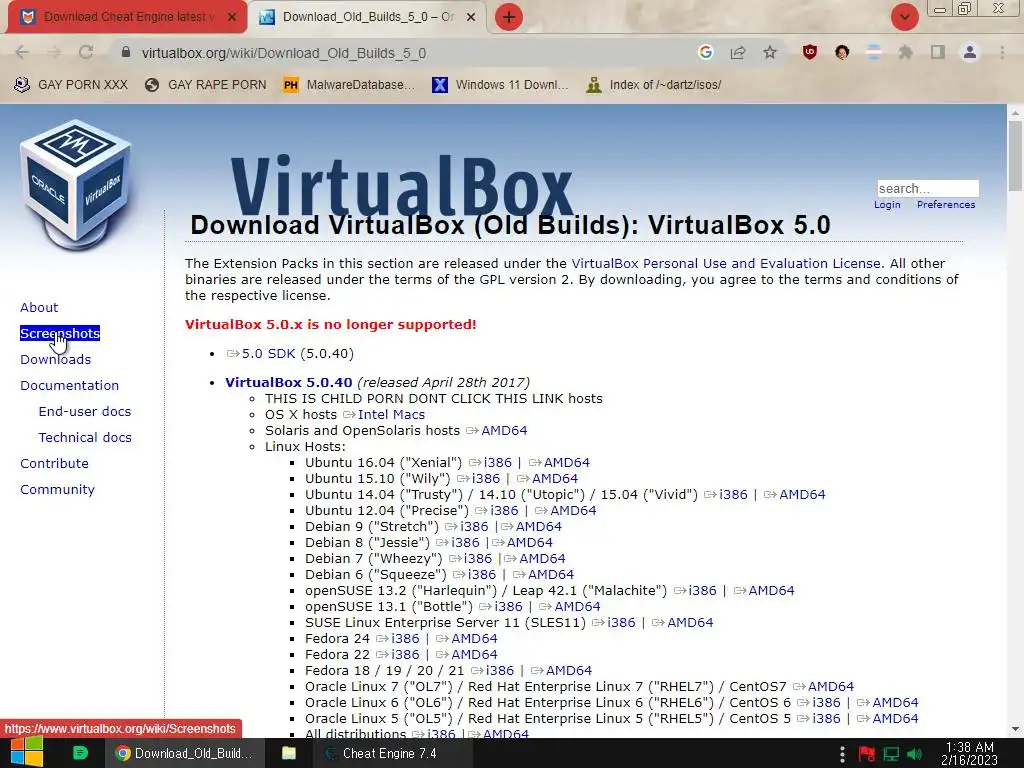
Task: Open the volume tray icon
Action: point(915,754)
